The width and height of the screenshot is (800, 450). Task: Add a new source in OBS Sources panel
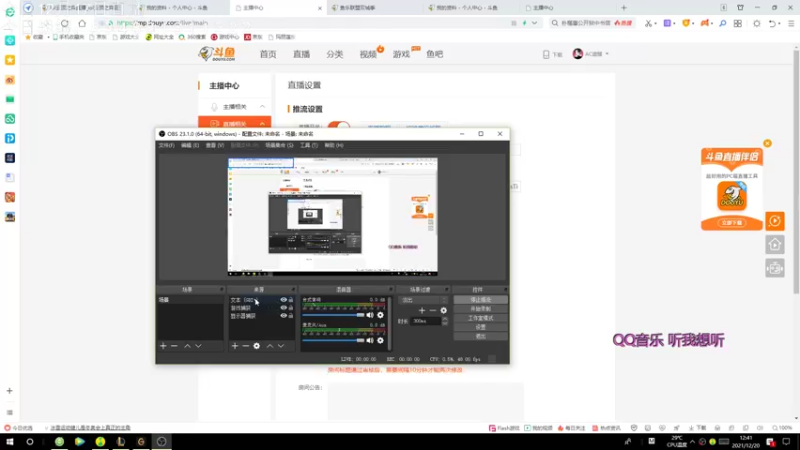[235, 346]
